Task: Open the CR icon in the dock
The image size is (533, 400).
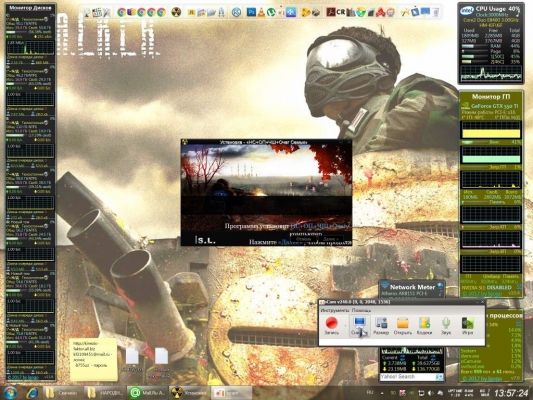Action: pyautogui.click(x=341, y=13)
